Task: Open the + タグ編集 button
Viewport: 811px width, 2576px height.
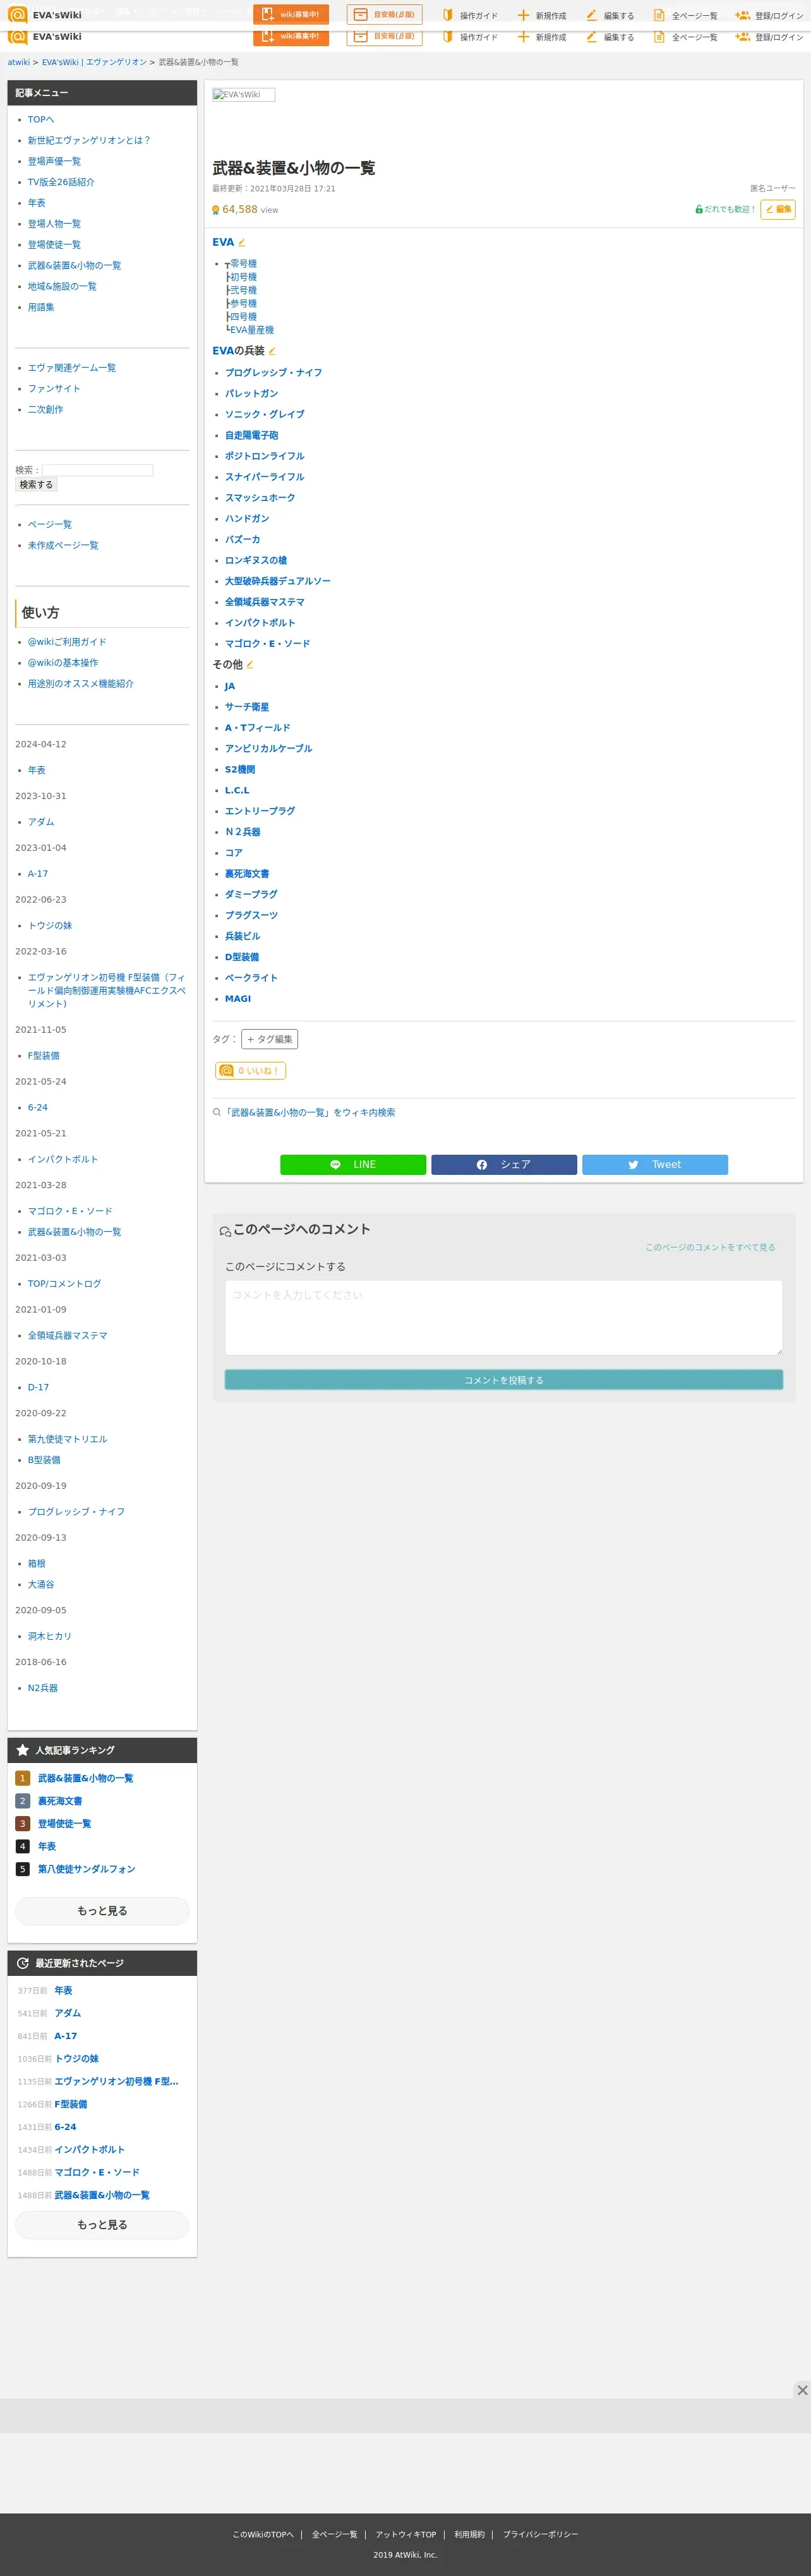Action: (270, 1039)
